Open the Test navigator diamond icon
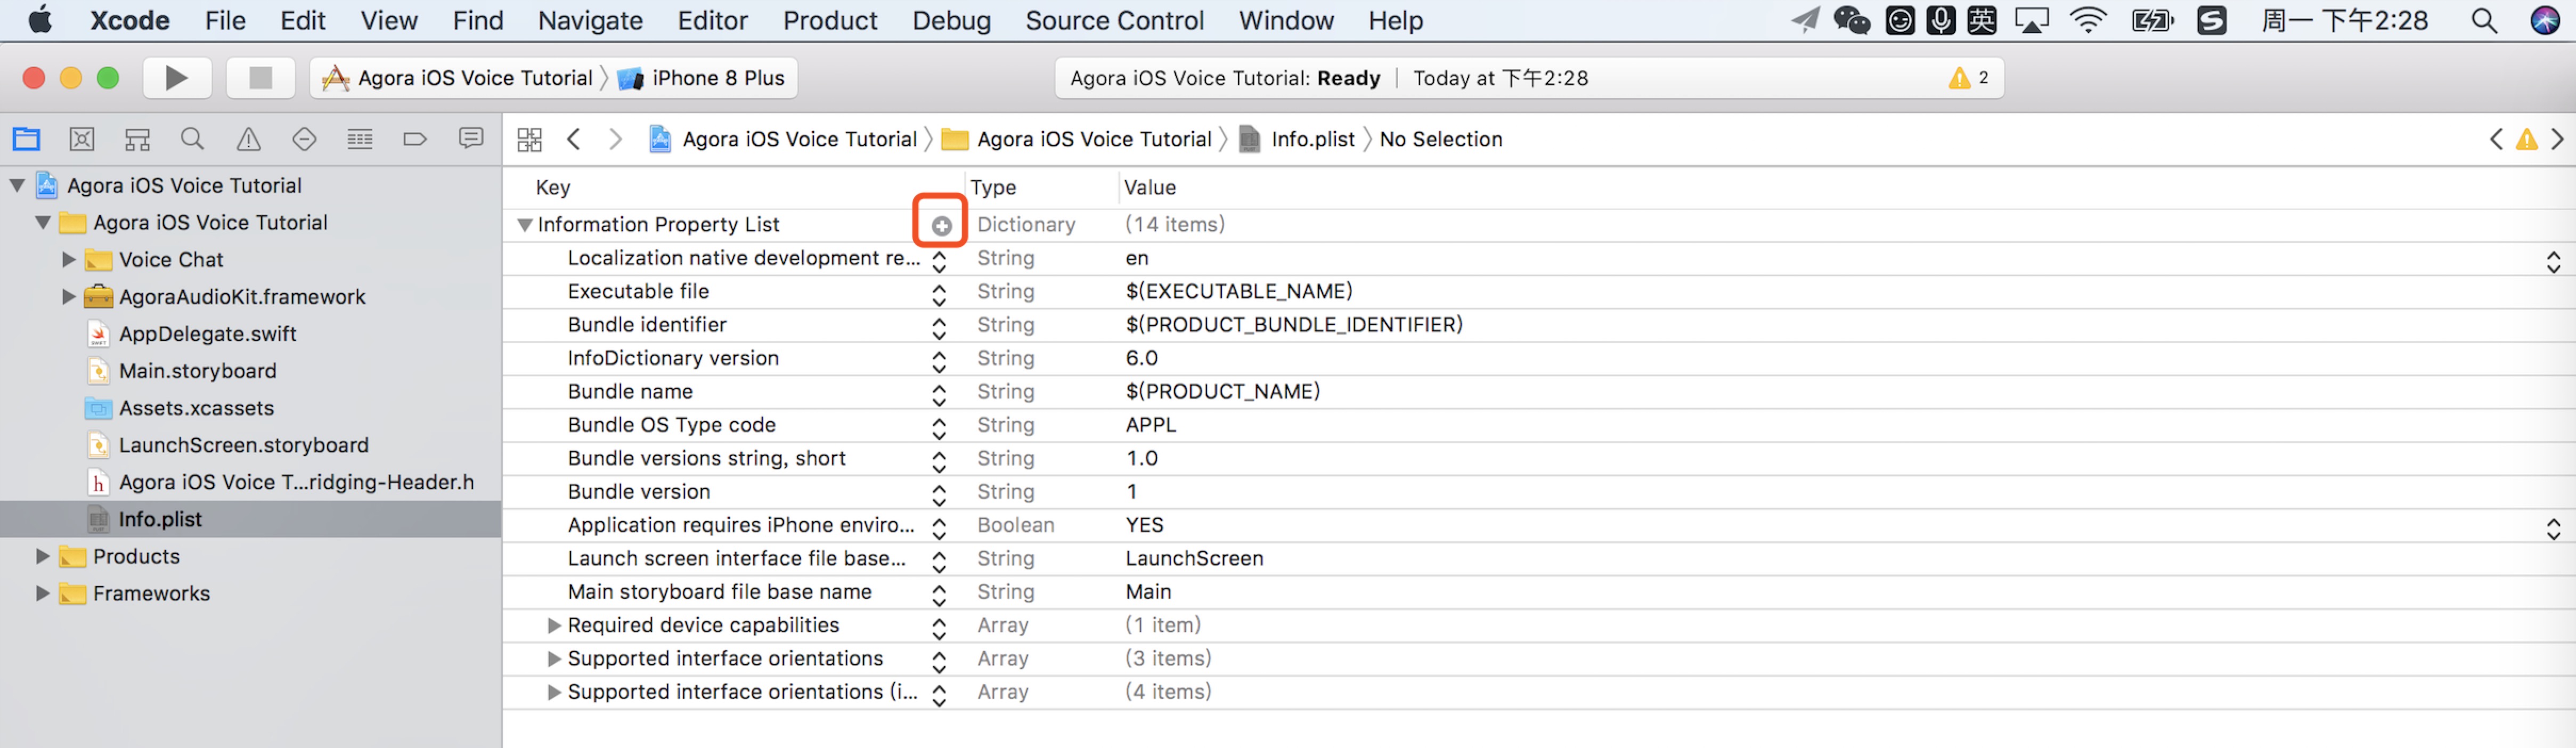 click(x=304, y=139)
